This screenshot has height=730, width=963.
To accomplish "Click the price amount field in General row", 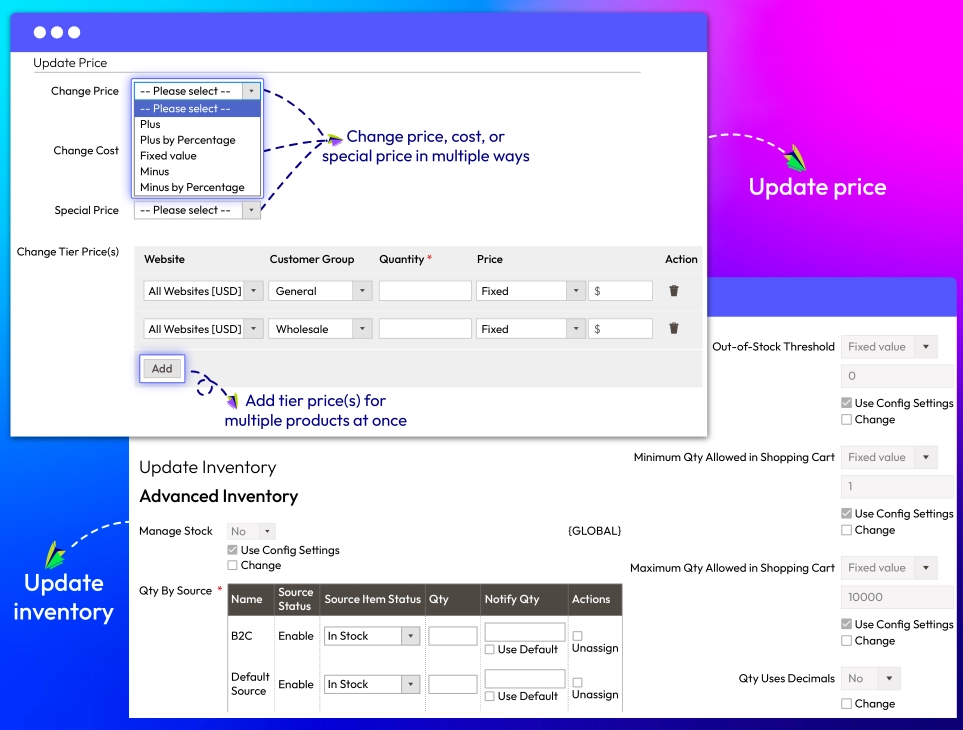I will pyautogui.click(x=621, y=291).
